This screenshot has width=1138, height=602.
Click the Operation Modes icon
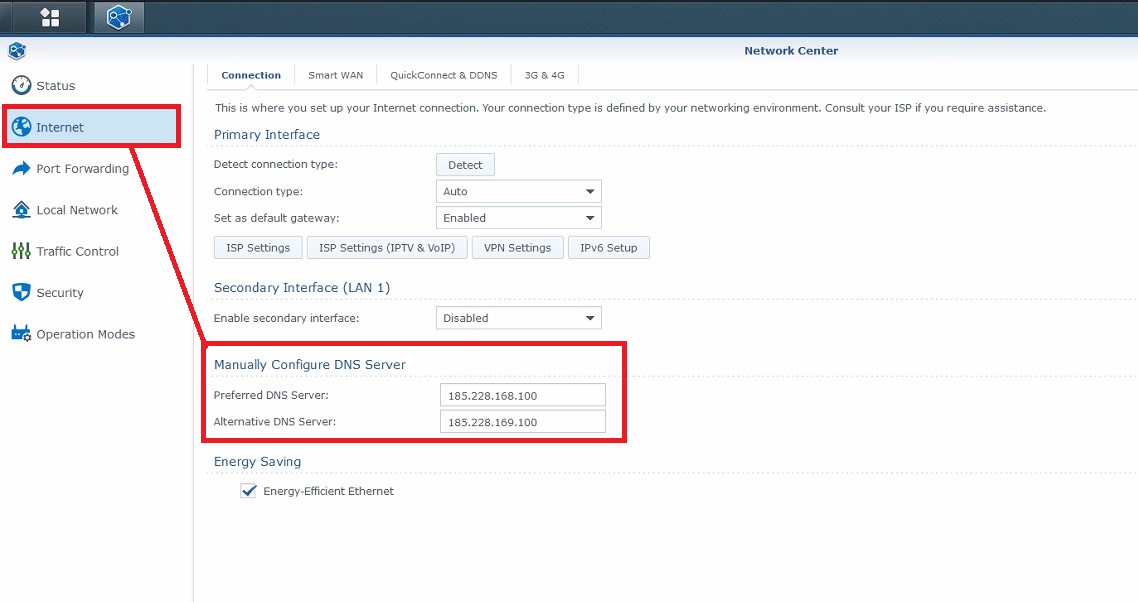(x=21, y=334)
